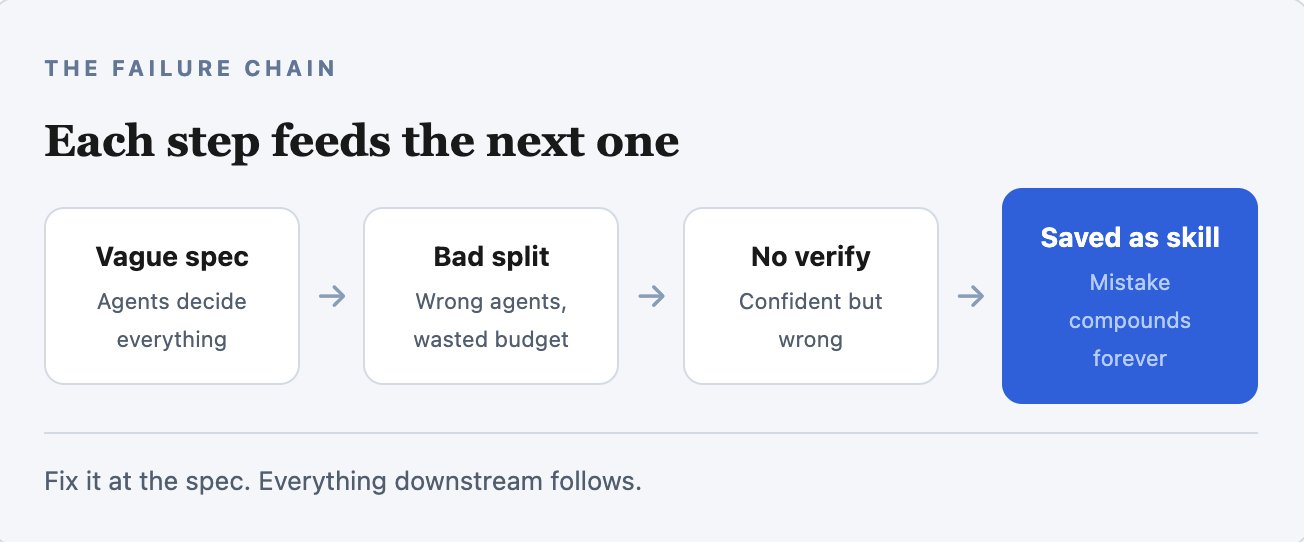Select the Bad split card
The width and height of the screenshot is (1304, 542).
pos(491,296)
